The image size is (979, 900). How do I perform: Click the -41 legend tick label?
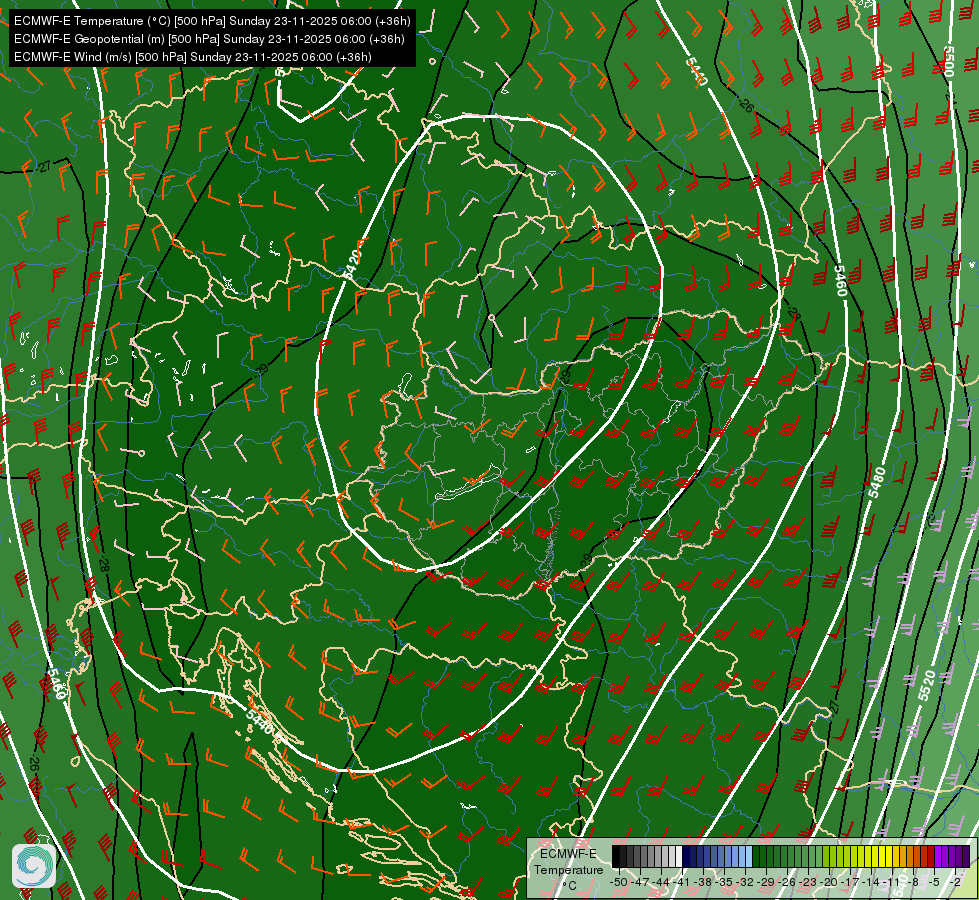click(681, 882)
